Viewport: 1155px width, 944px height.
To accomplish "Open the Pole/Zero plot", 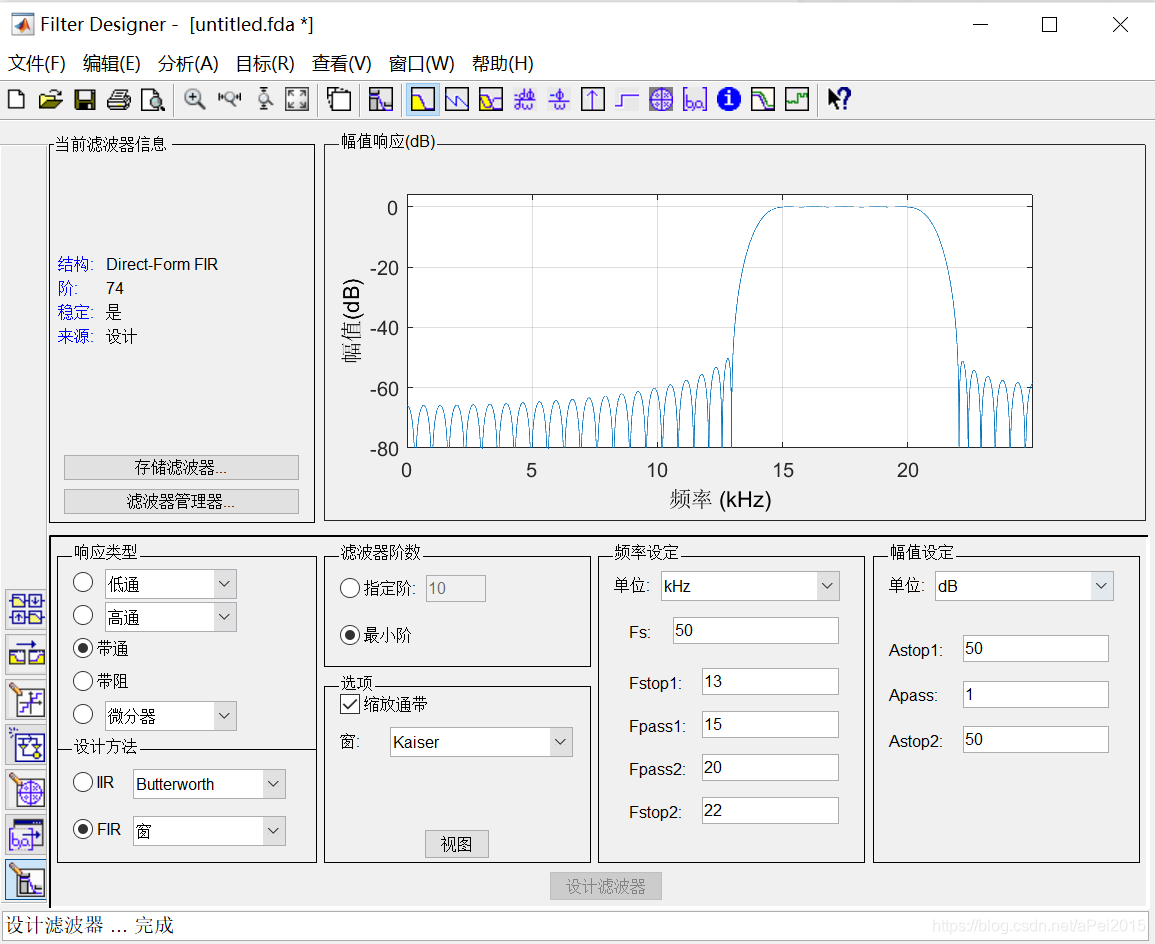I will [661, 99].
